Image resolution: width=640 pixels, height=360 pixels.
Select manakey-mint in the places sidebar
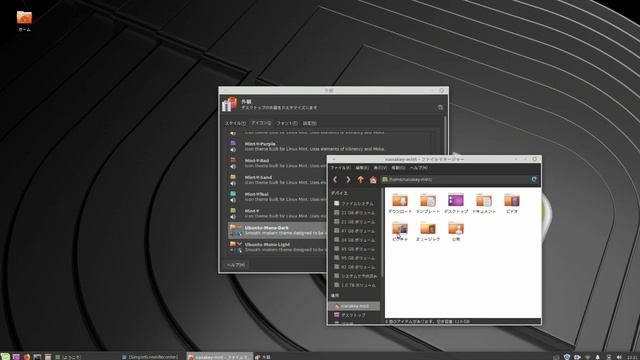(x=354, y=306)
